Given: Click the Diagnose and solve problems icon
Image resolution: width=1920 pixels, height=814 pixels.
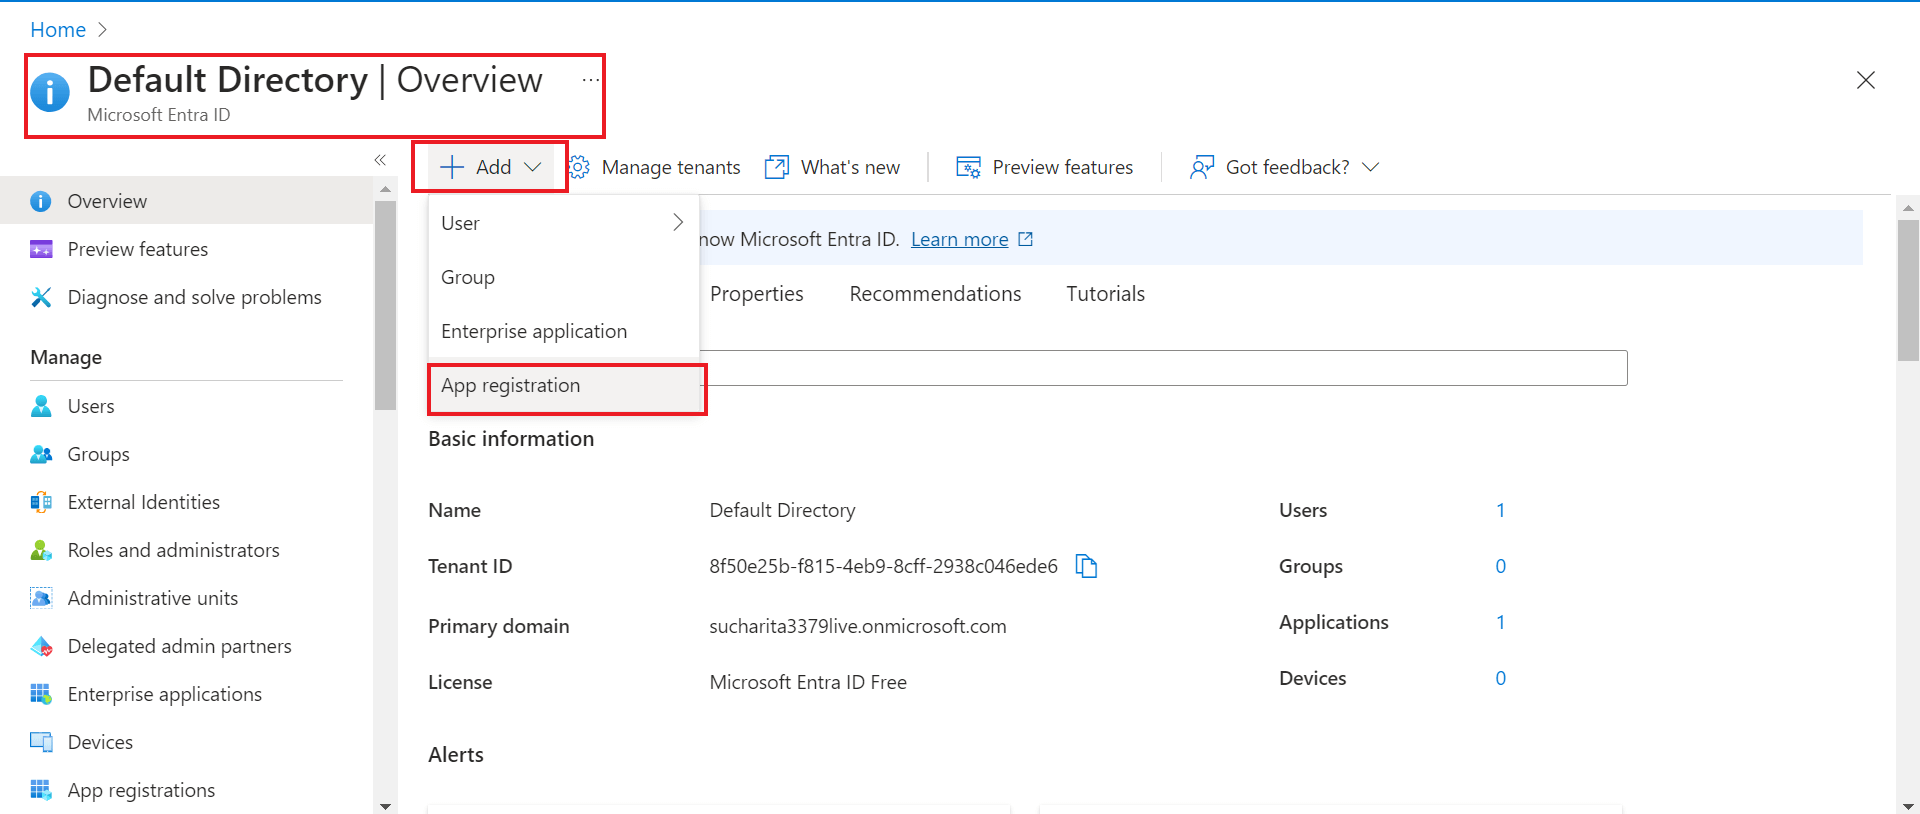Looking at the screenshot, I should pos(41,297).
